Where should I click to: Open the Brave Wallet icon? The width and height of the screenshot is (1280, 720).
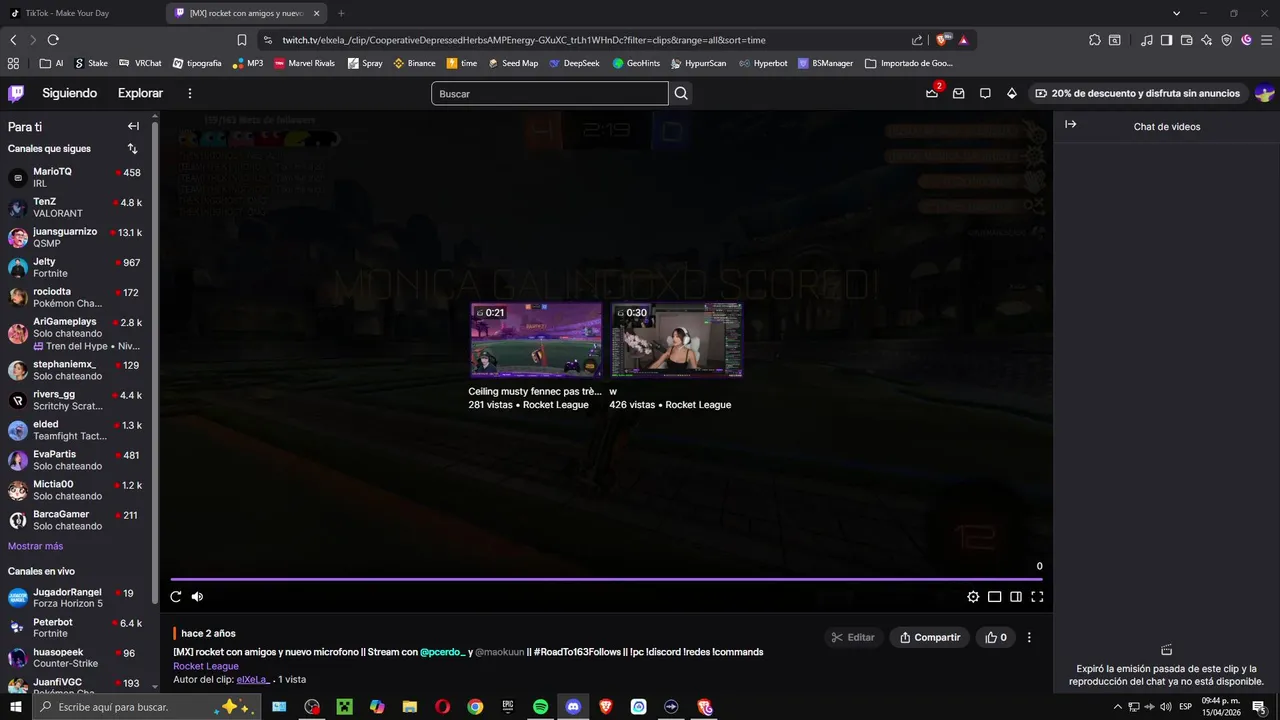pyautogui.click(x=1186, y=40)
